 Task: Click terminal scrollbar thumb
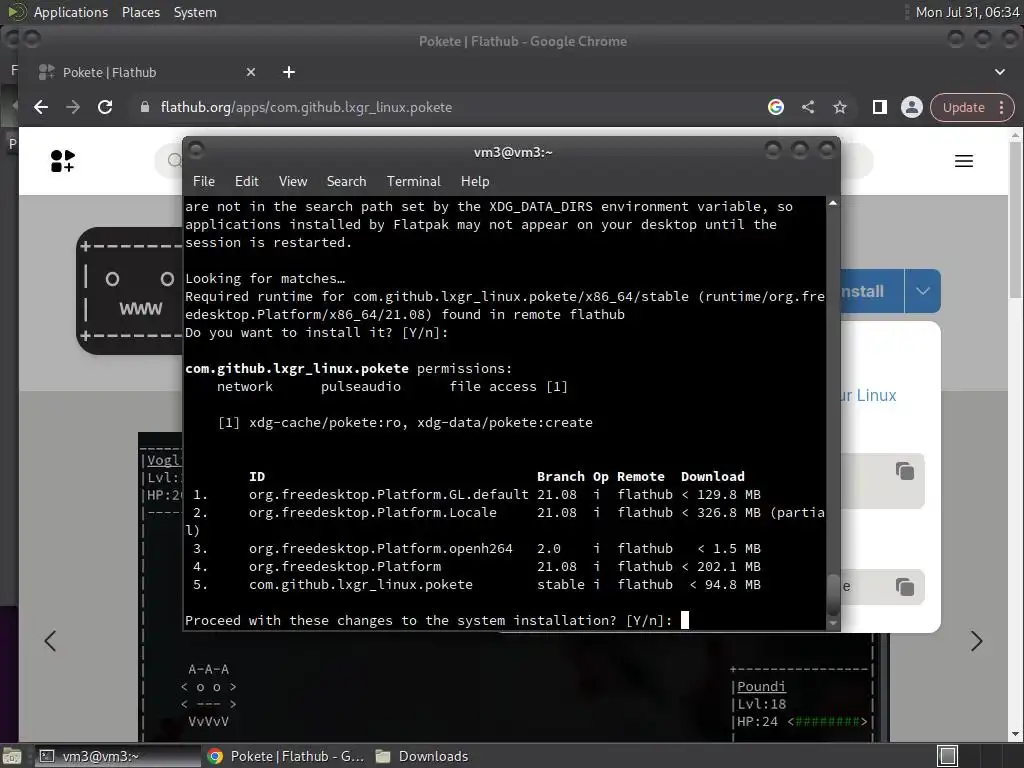[833, 594]
